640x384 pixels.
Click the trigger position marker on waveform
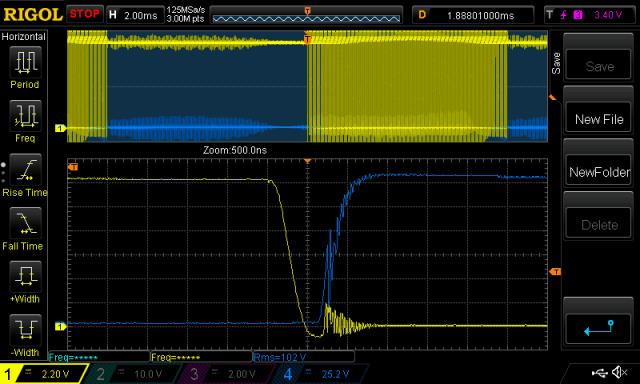point(307,39)
